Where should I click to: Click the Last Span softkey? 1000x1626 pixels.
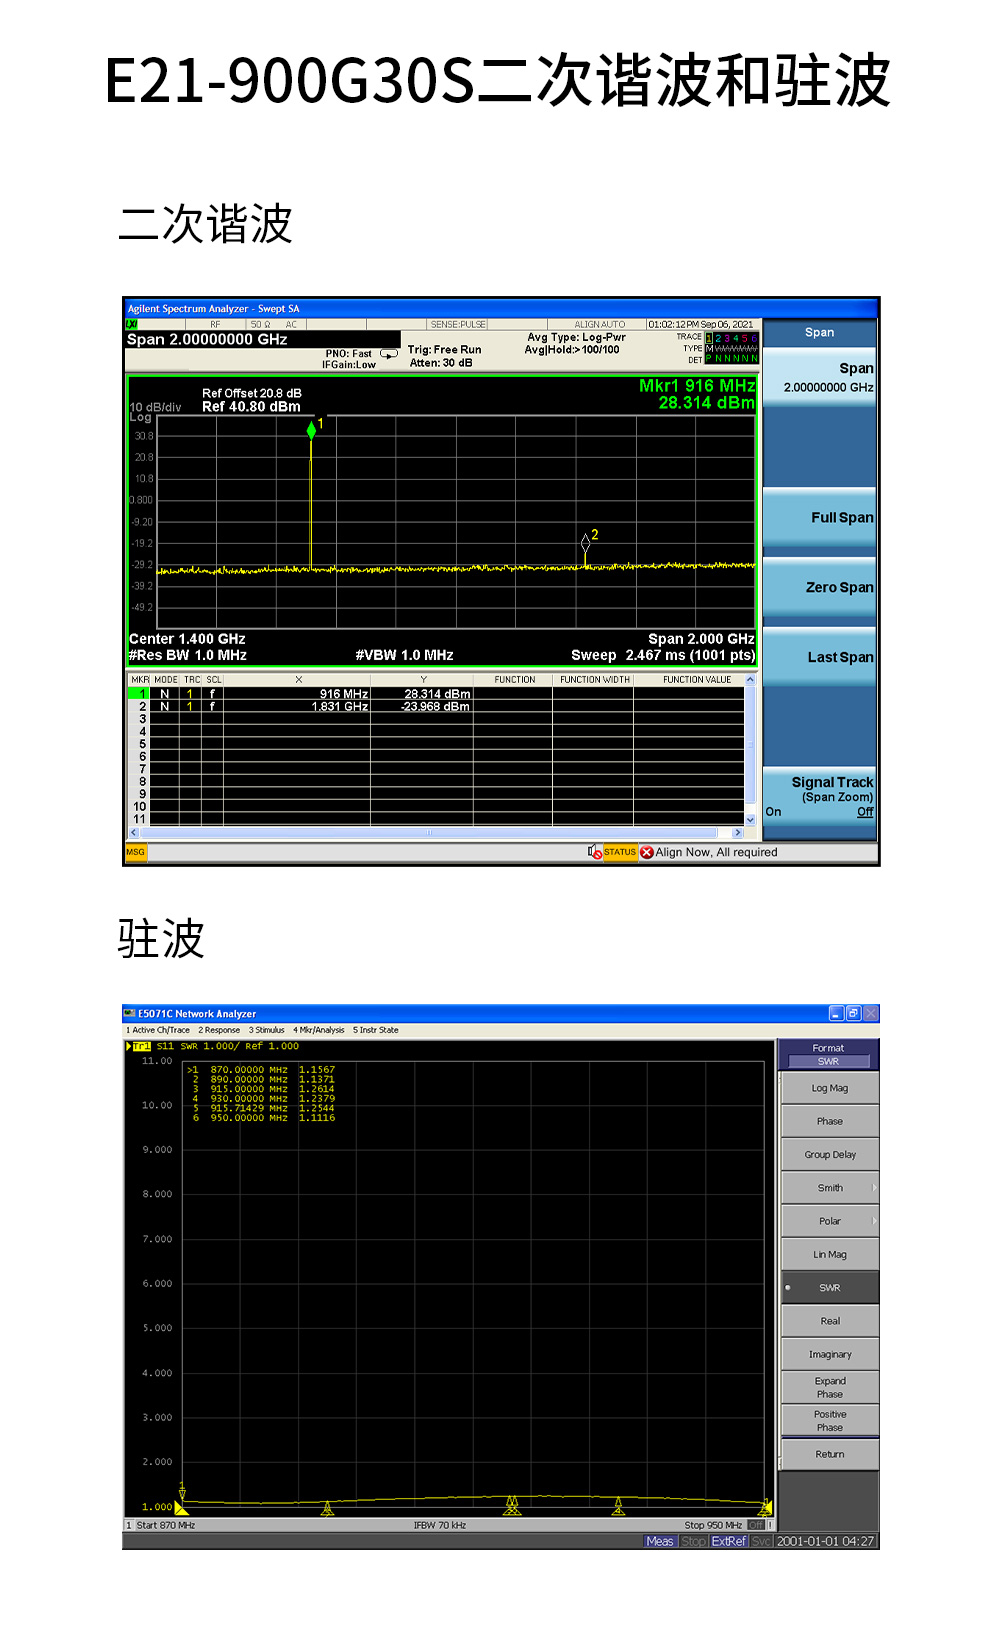820,657
